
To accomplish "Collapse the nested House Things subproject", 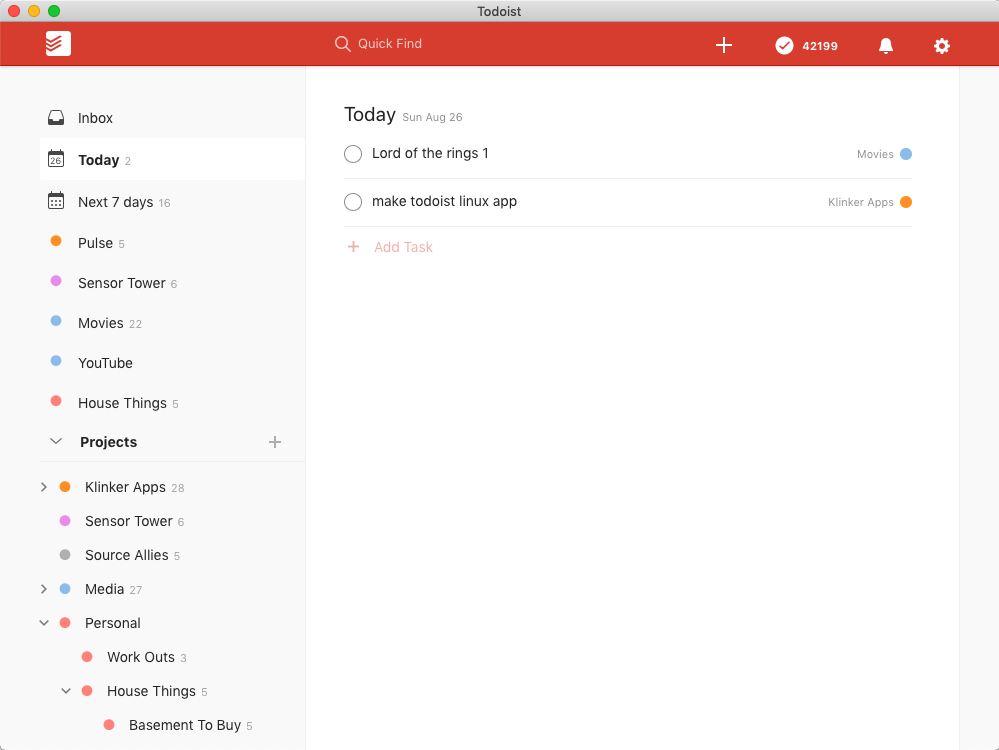I will pos(66,691).
